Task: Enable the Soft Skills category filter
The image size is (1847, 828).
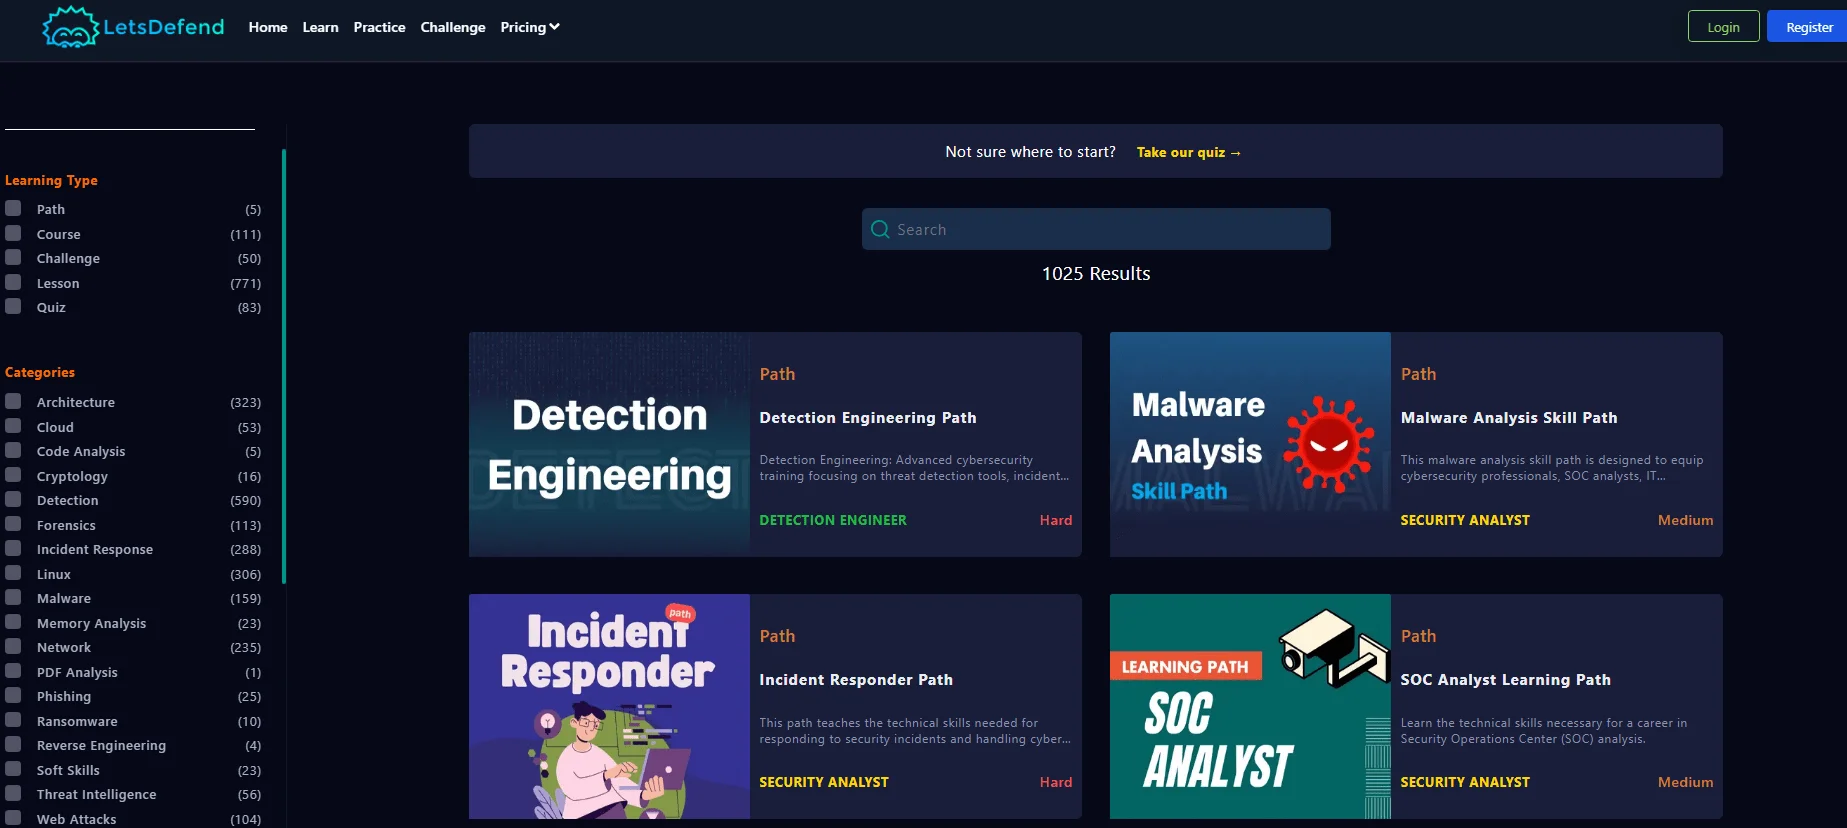Action: coord(13,769)
